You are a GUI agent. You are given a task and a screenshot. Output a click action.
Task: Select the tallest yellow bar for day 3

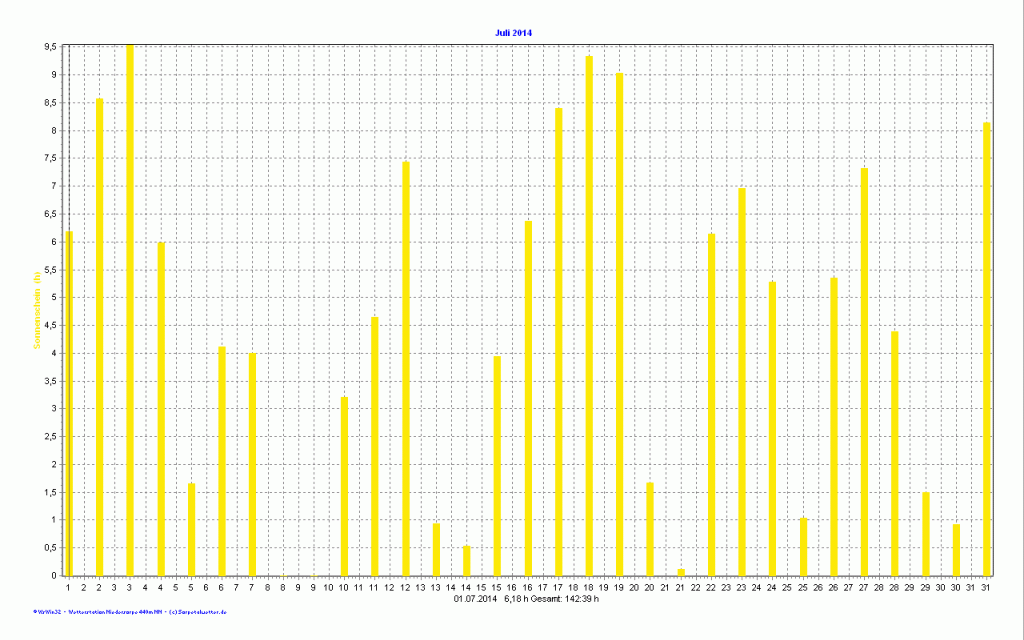[x=130, y=310]
